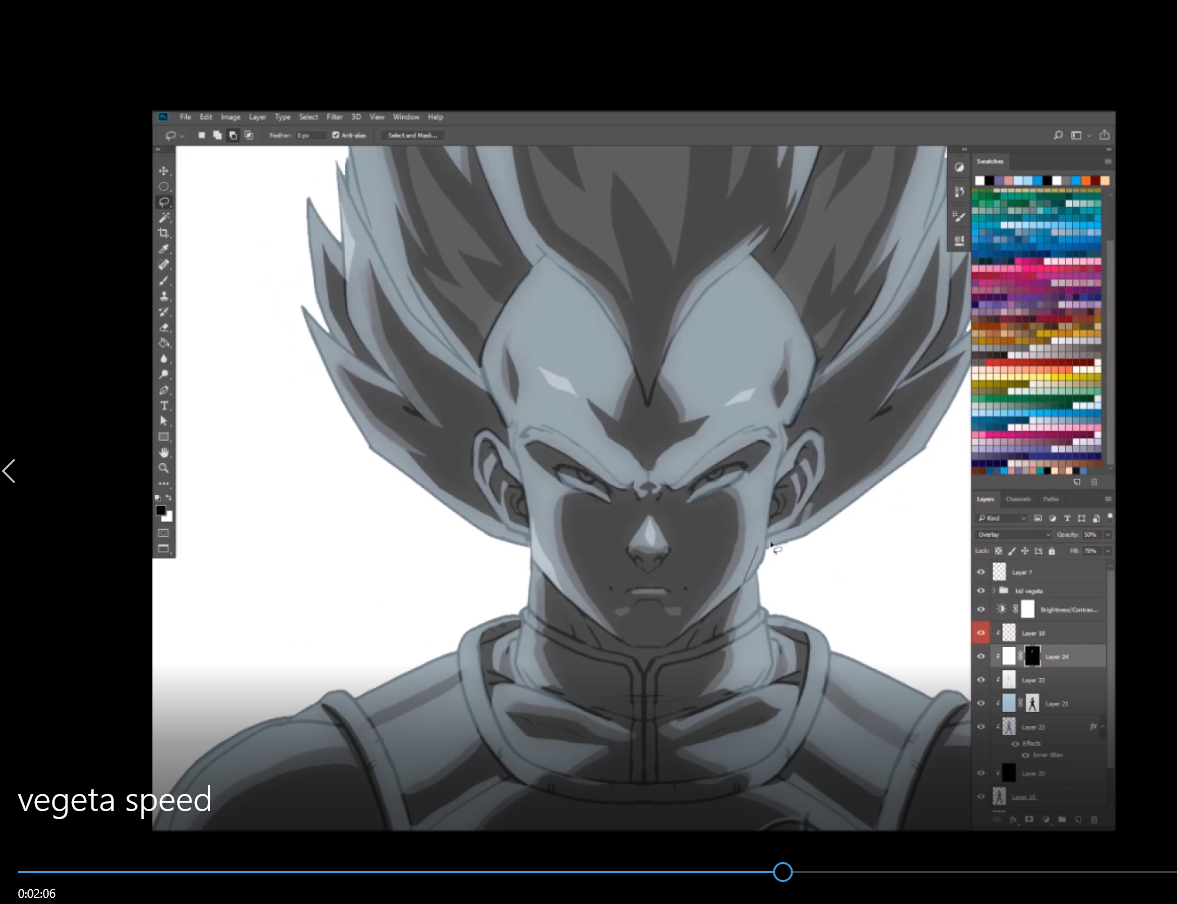
Task: Activate the Horizontal Type tool
Action: pyautogui.click(x=164, y=405)
